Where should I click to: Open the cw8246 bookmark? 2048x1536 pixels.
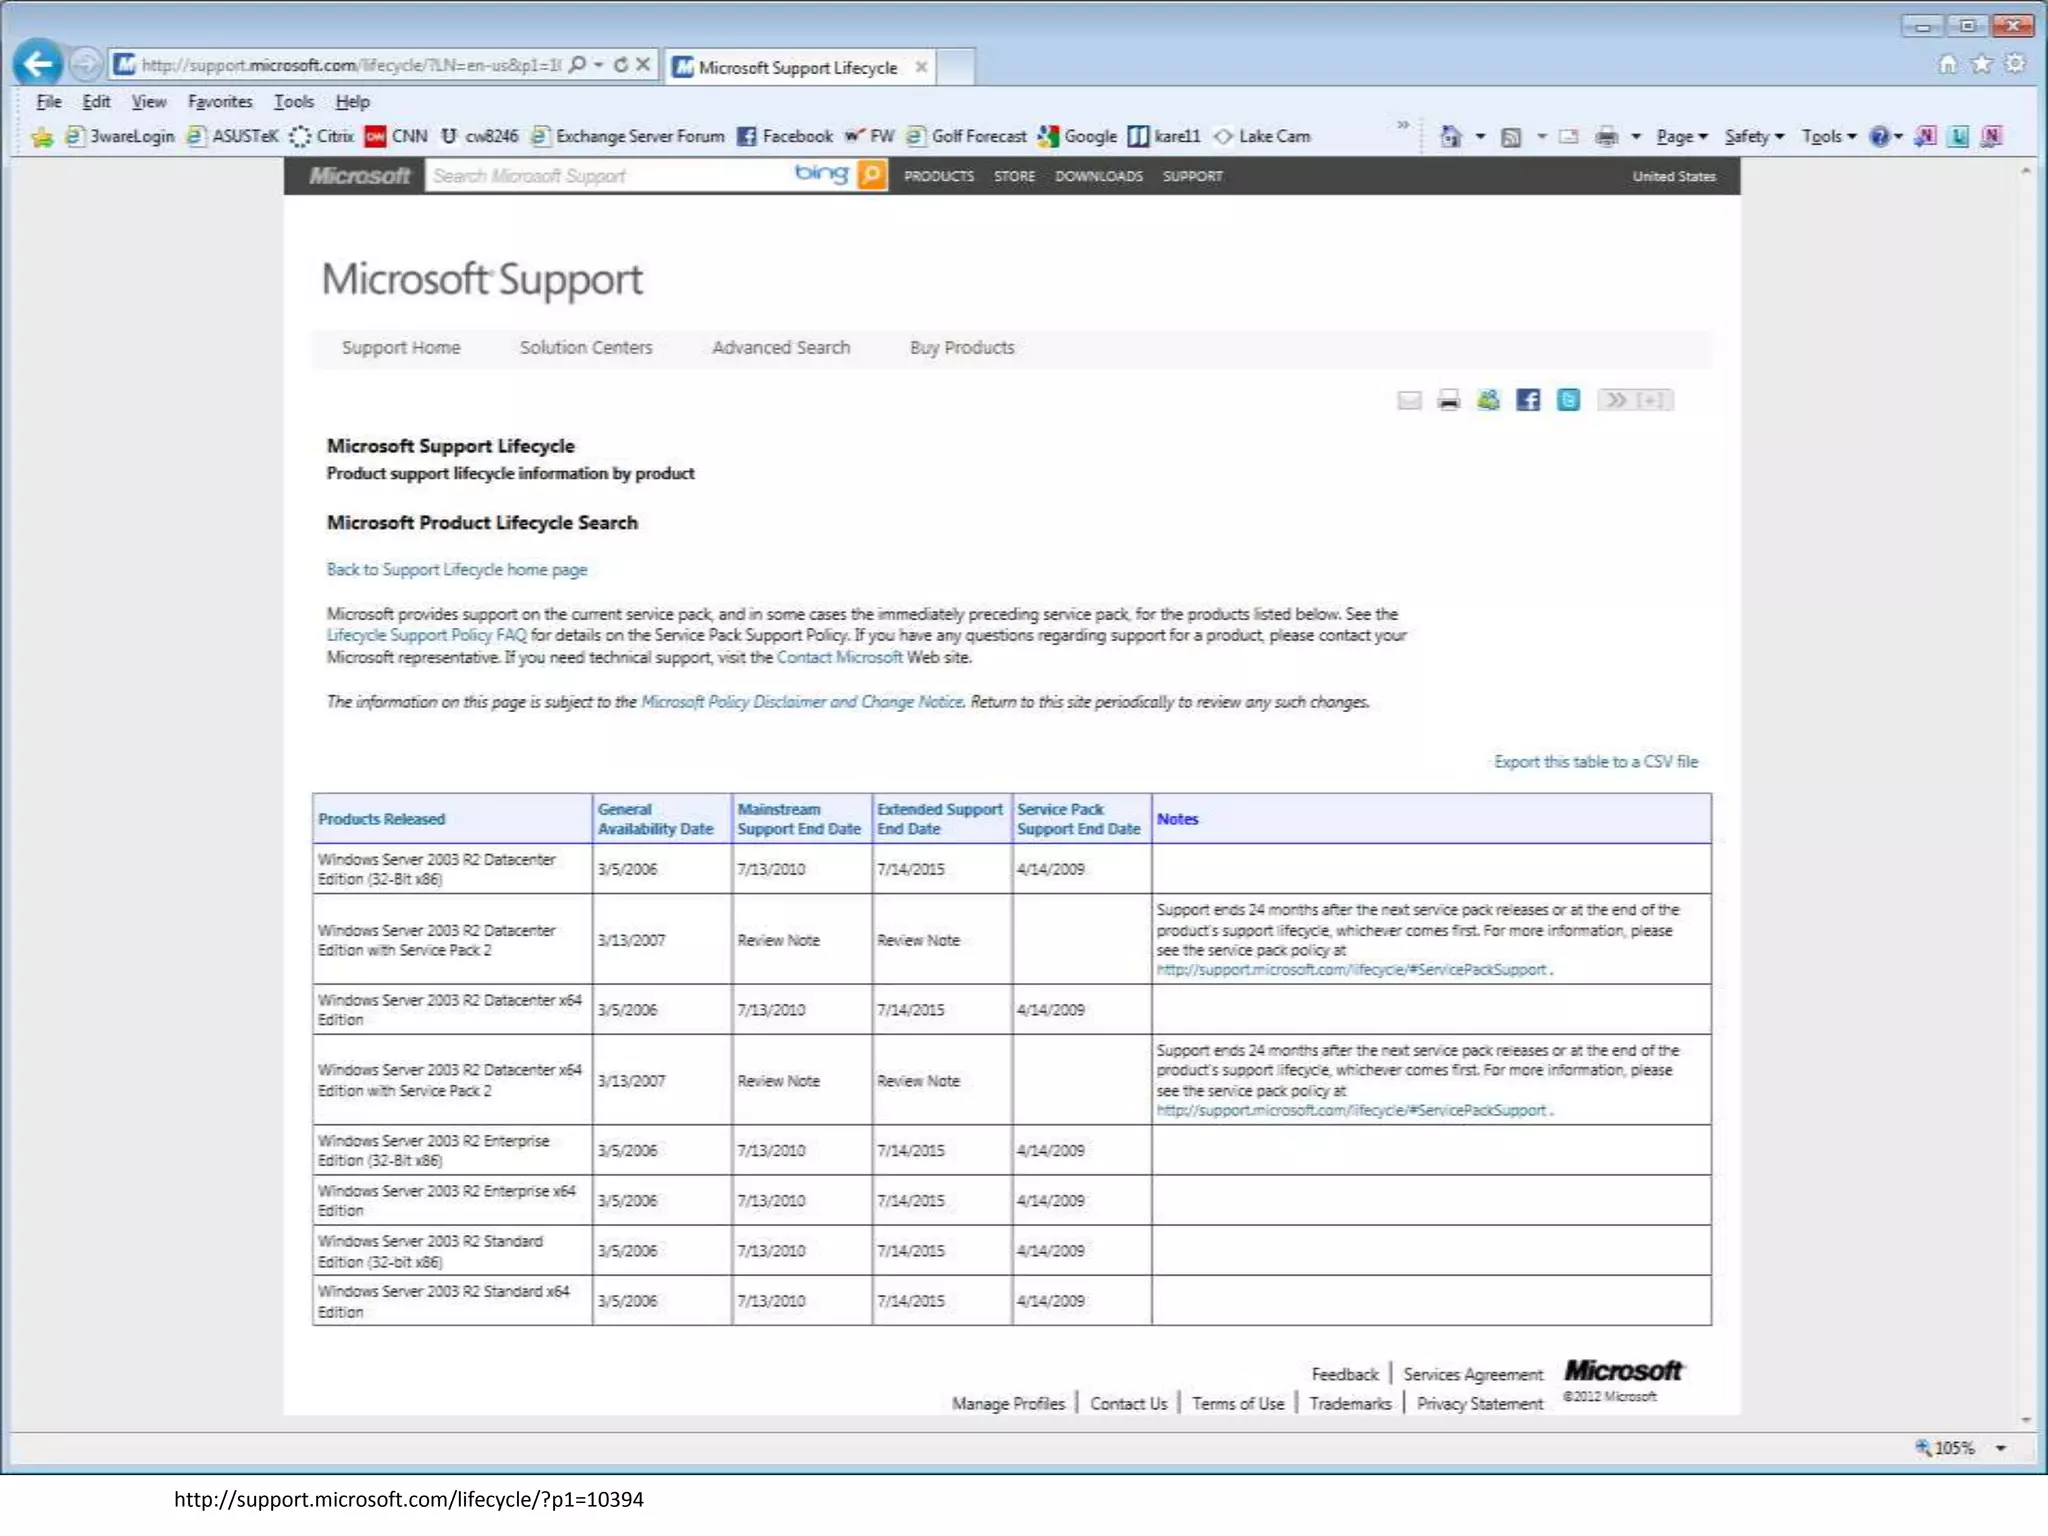pyautogui.click(x=480, y=136)
